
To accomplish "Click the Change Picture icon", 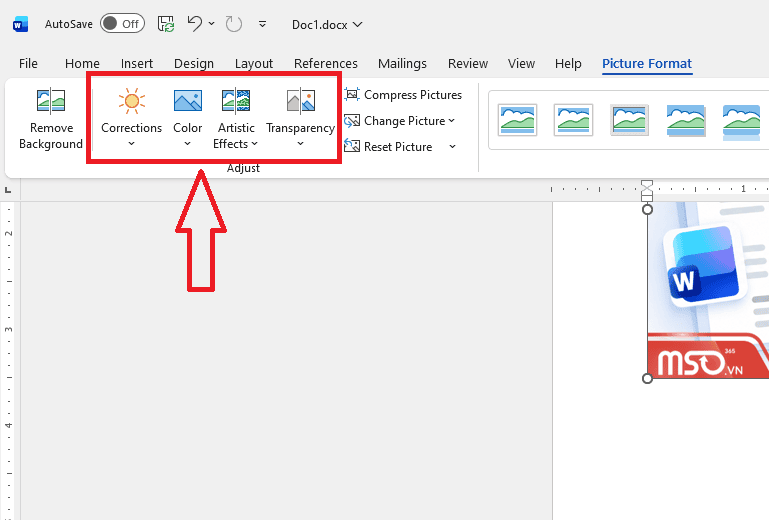I will coord(352,121).
